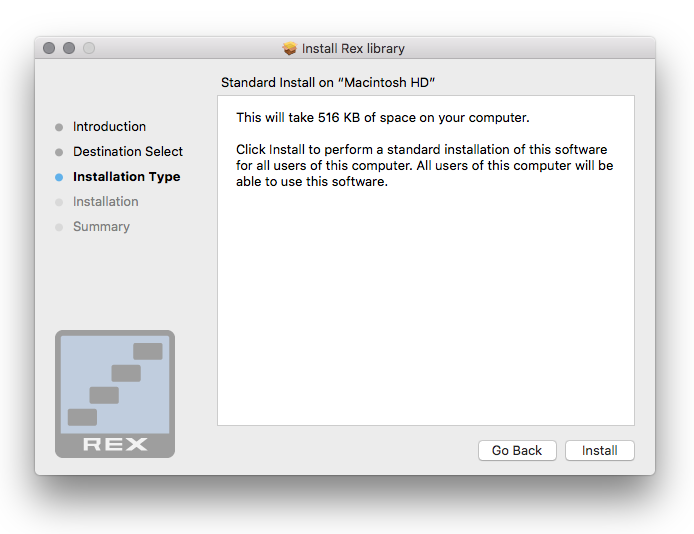Click the 'Install Rex library' window title

353,48
